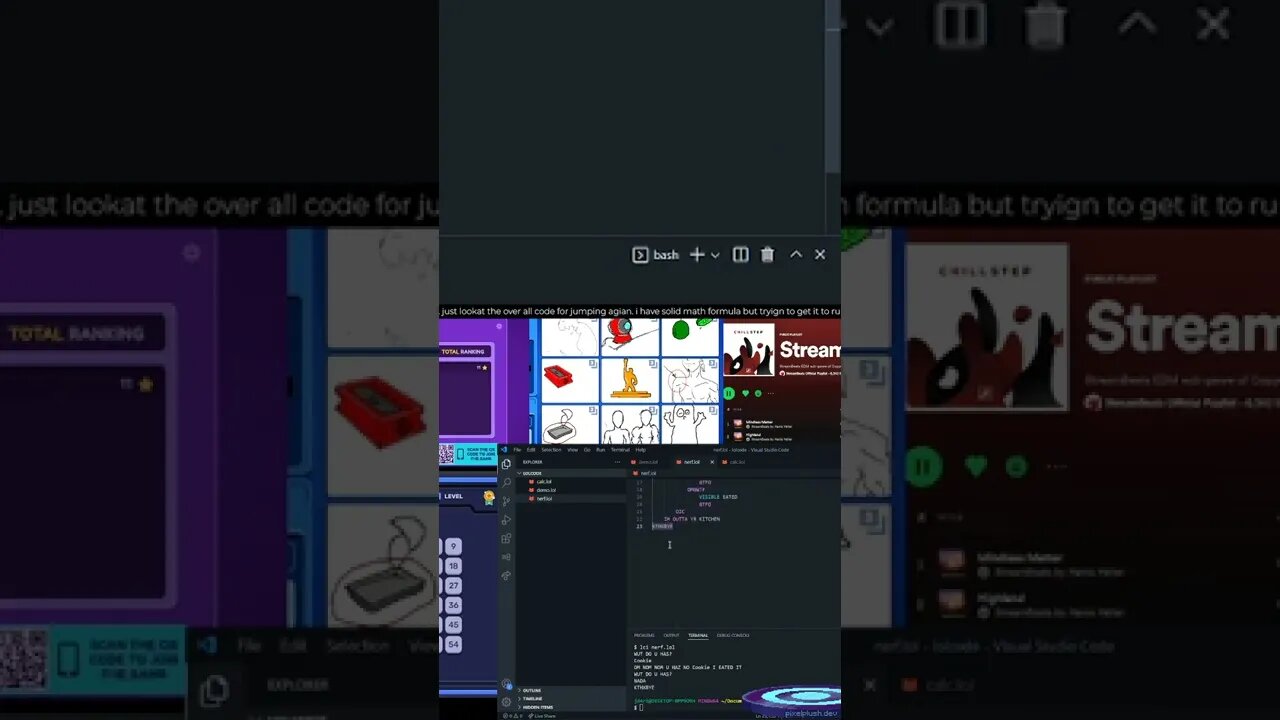Open the Terminal menu in menu bar
1280x720 pixels.
pyautogui.click(x=620, y=450)
